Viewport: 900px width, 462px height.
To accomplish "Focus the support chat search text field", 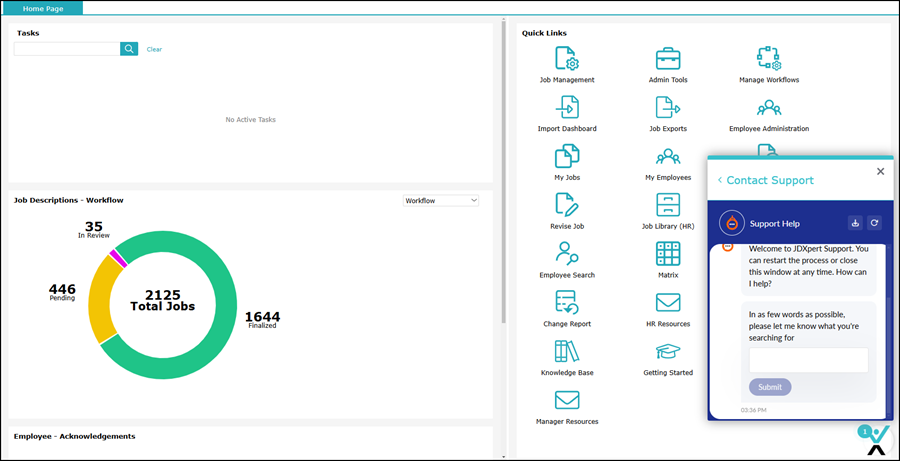I will coord(808,360).
